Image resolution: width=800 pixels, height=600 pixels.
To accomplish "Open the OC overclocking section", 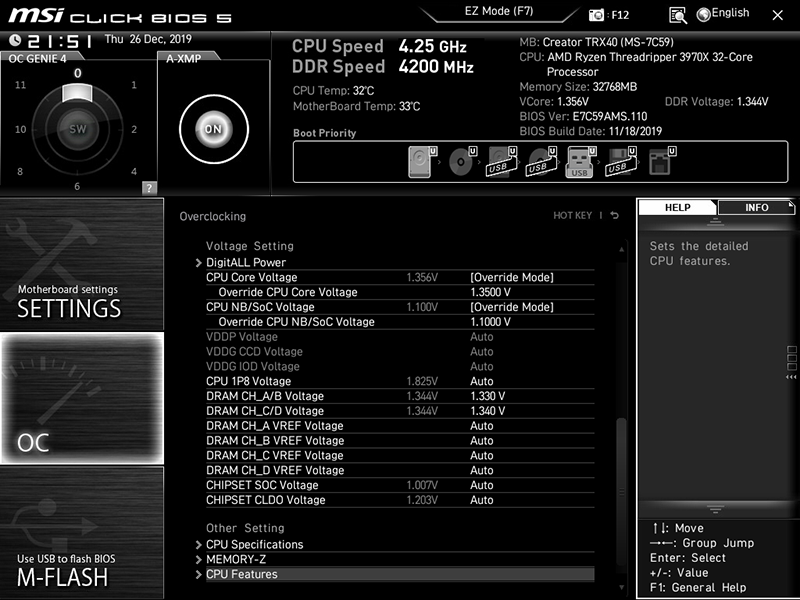I will click(82, 398).
